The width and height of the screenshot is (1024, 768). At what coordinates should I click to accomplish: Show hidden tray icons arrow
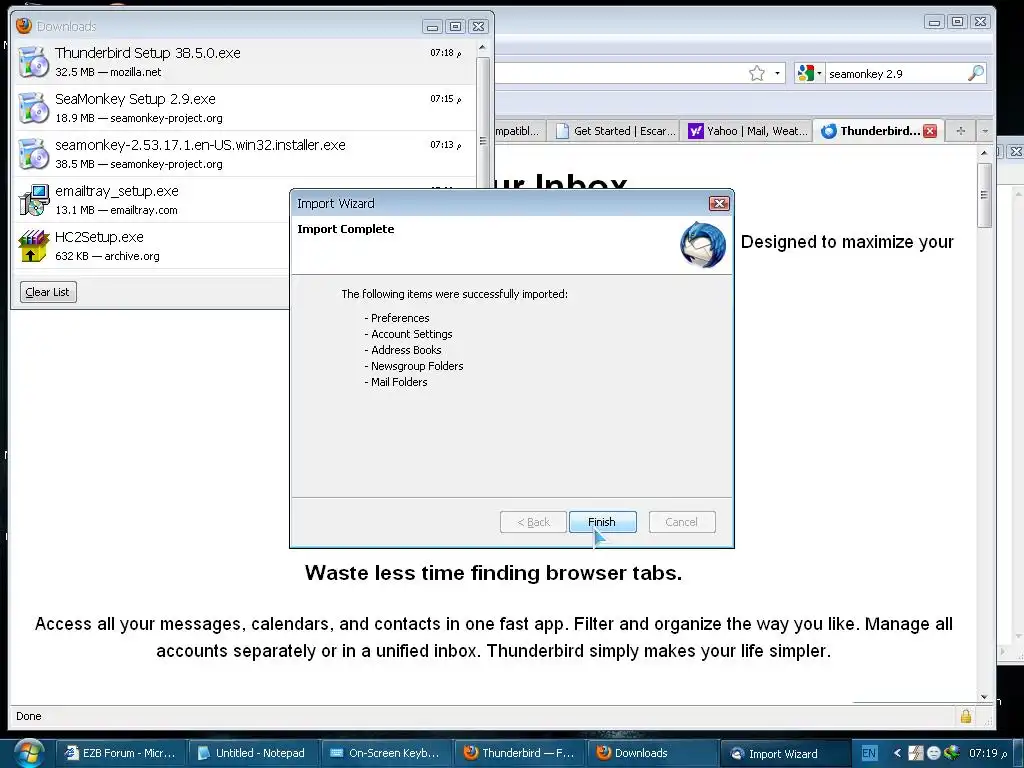[x=897, y=753]
